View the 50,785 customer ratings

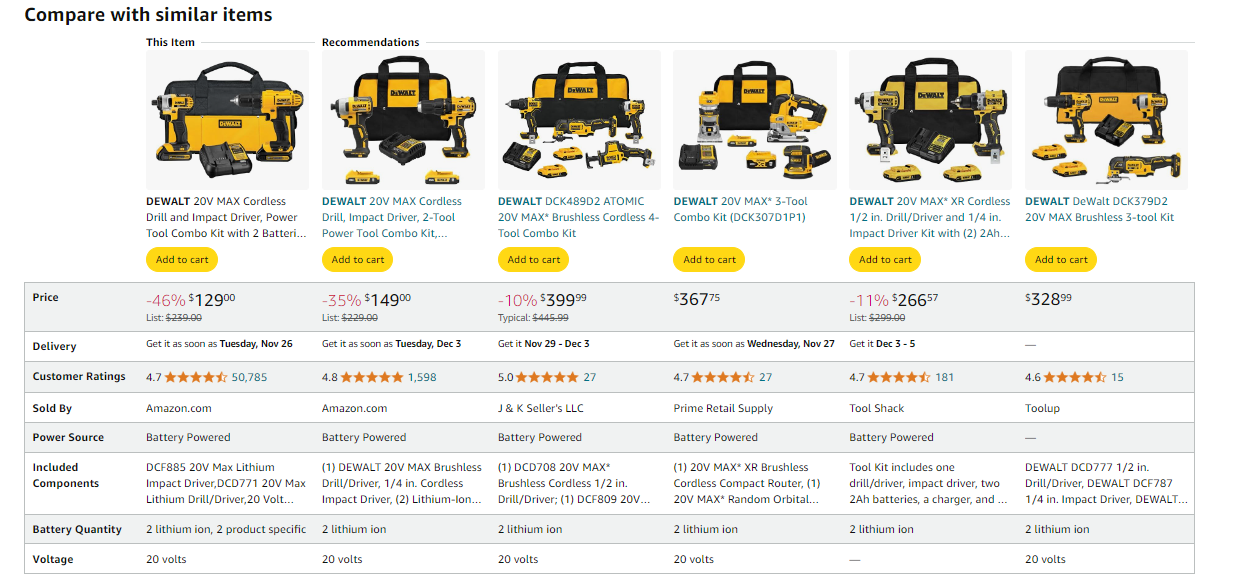(249, 377)
